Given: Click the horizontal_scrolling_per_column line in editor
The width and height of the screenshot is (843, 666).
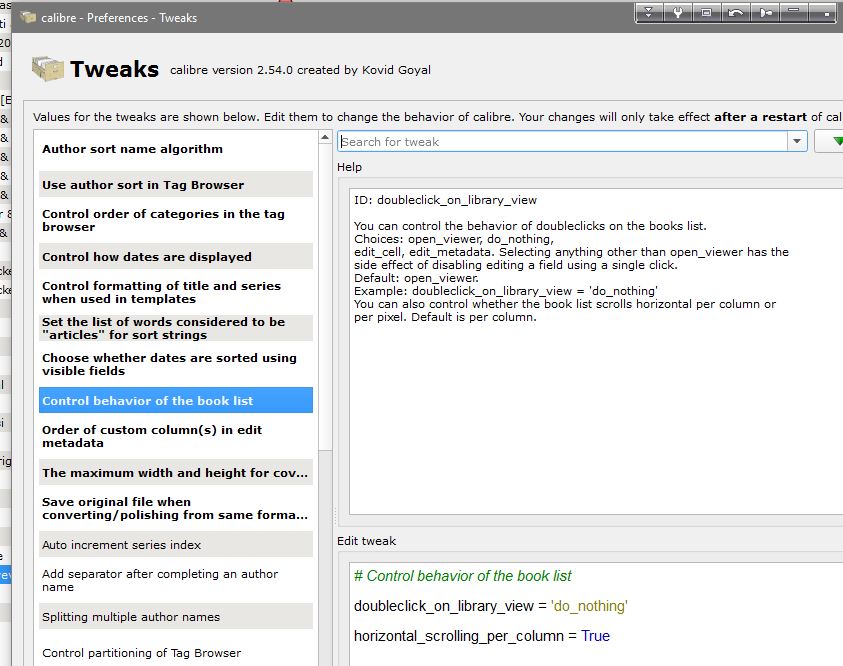Looking at the screenshot, I should pos(482,636).
